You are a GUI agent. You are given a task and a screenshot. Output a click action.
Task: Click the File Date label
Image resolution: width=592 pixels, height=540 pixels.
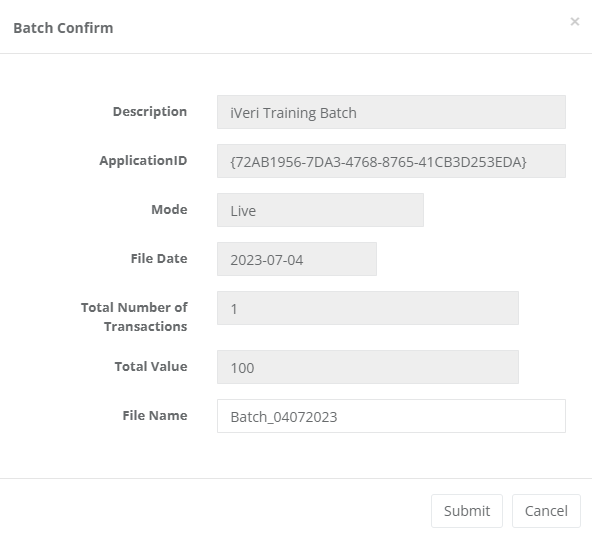[x=159, y=259]
